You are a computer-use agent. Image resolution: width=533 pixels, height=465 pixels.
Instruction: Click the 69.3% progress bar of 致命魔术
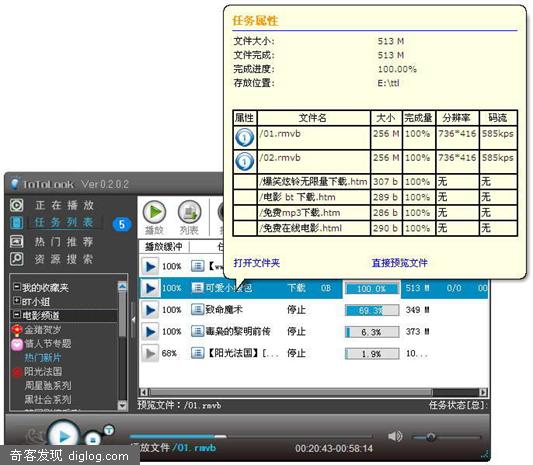click(372, 310)
